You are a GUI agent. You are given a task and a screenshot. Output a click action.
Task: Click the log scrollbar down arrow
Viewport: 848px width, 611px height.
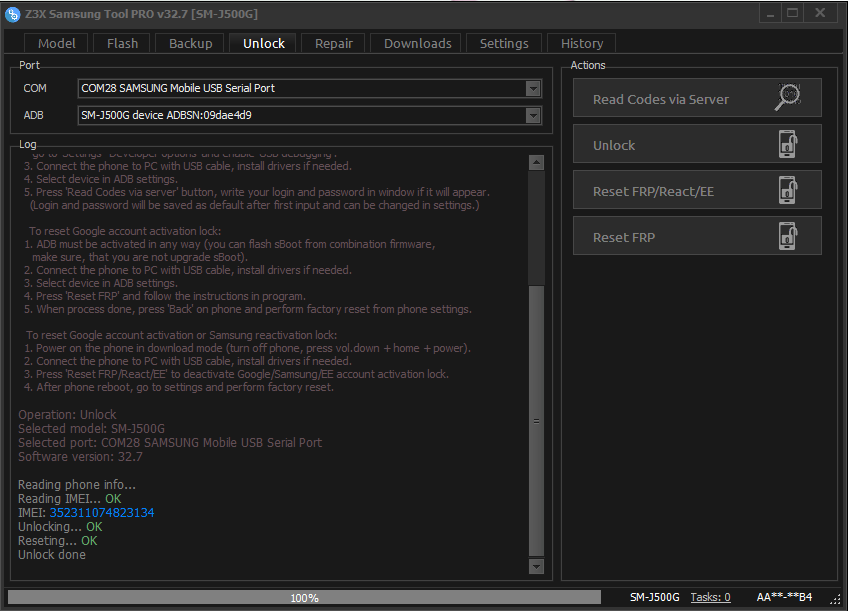[x=536, y=566]
